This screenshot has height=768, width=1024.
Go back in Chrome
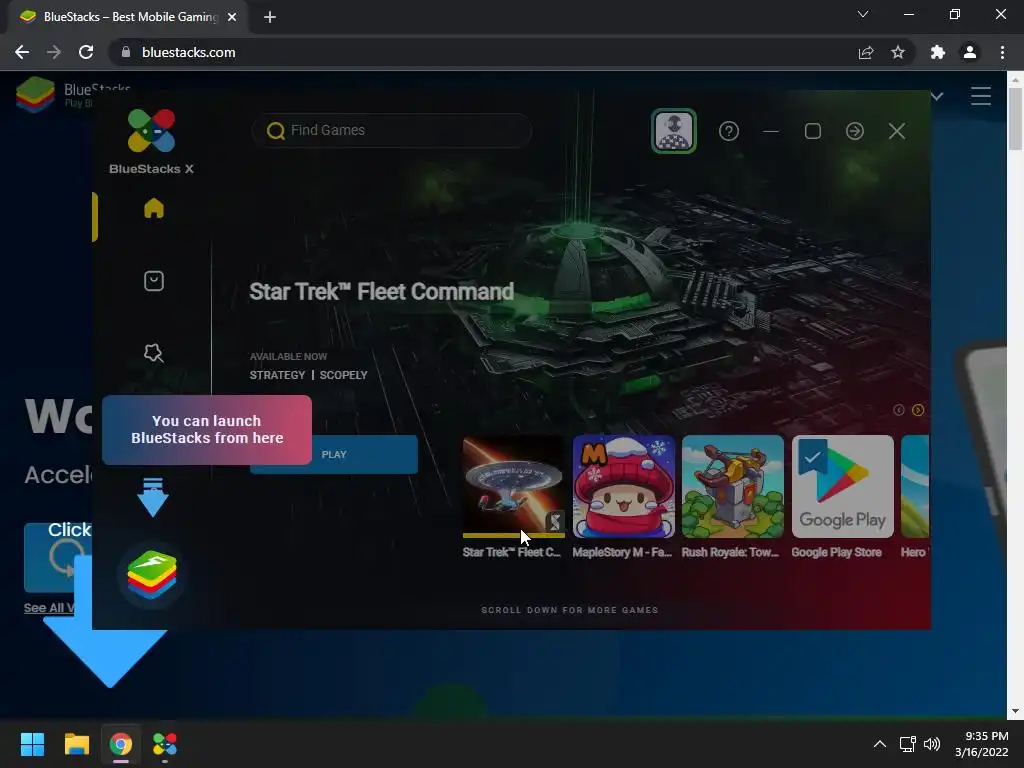[22, 52]
